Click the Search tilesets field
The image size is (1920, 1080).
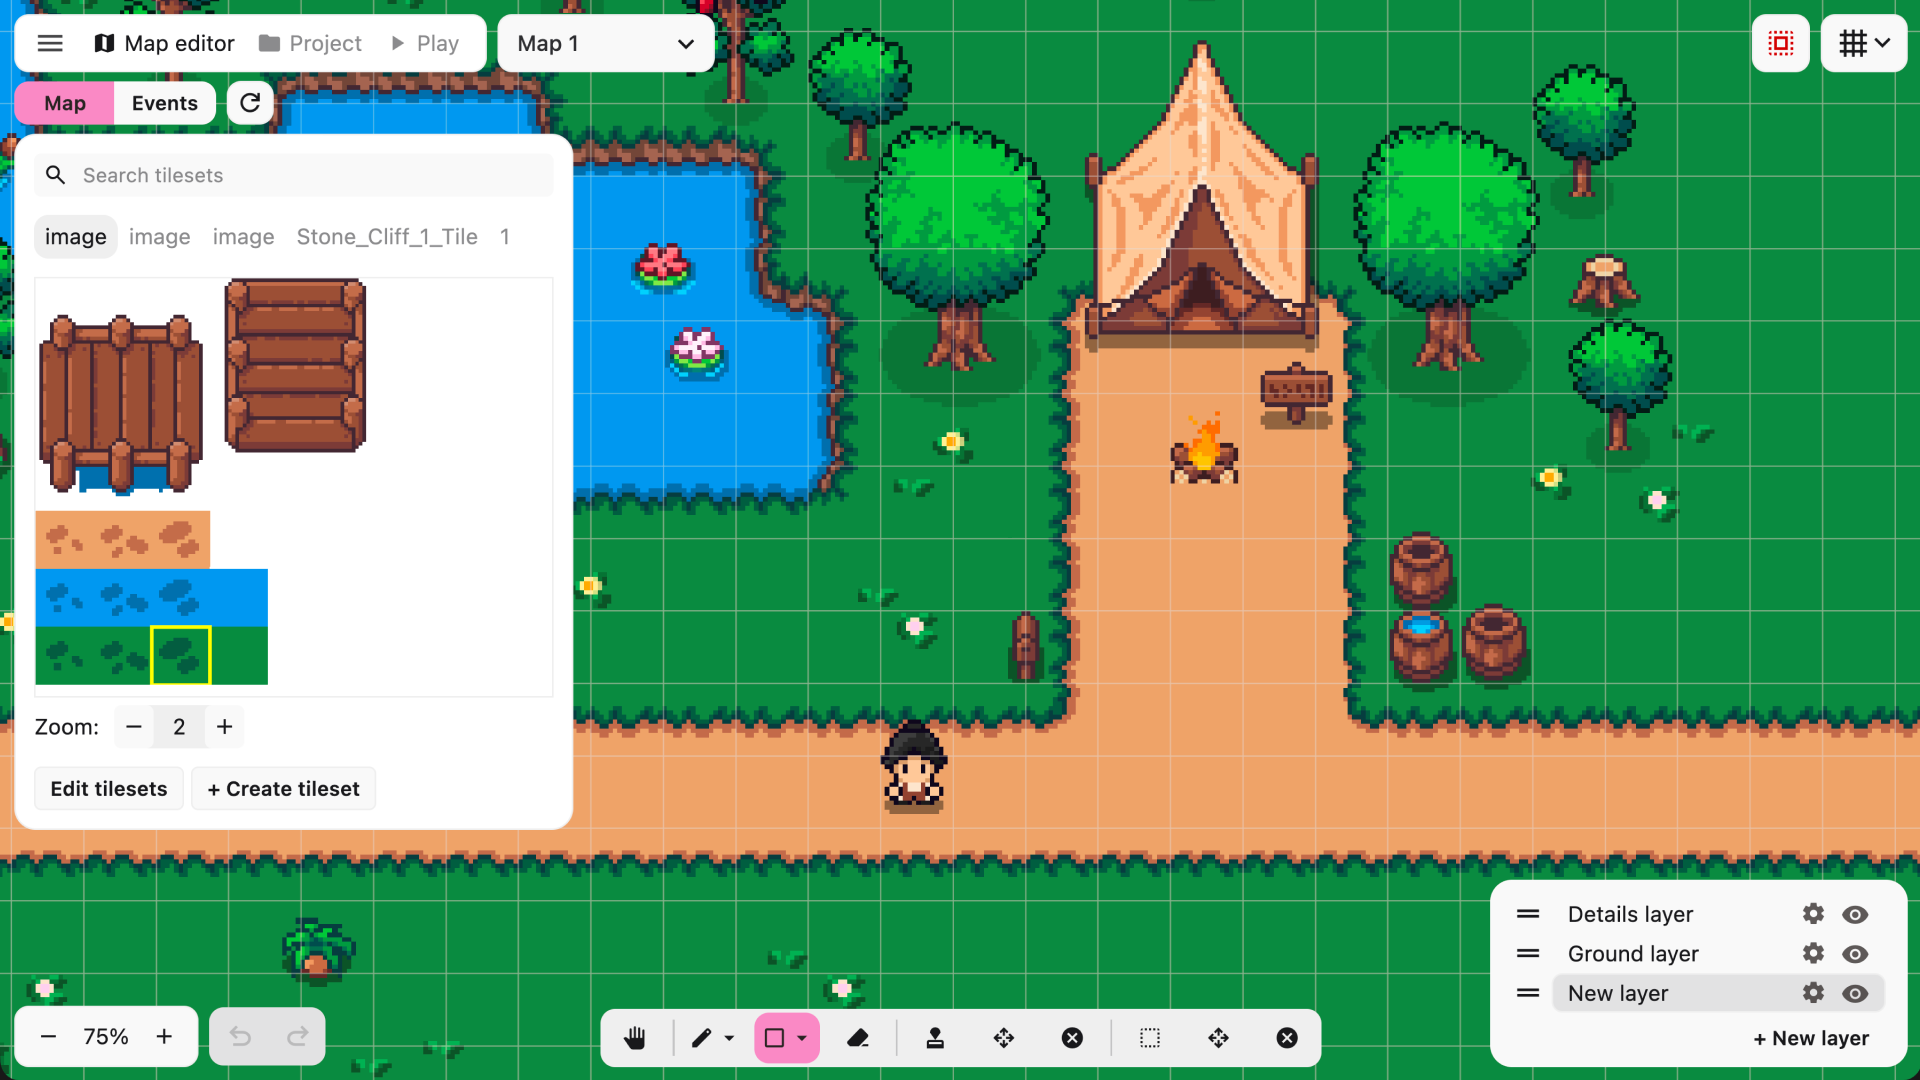coord(294,175)
